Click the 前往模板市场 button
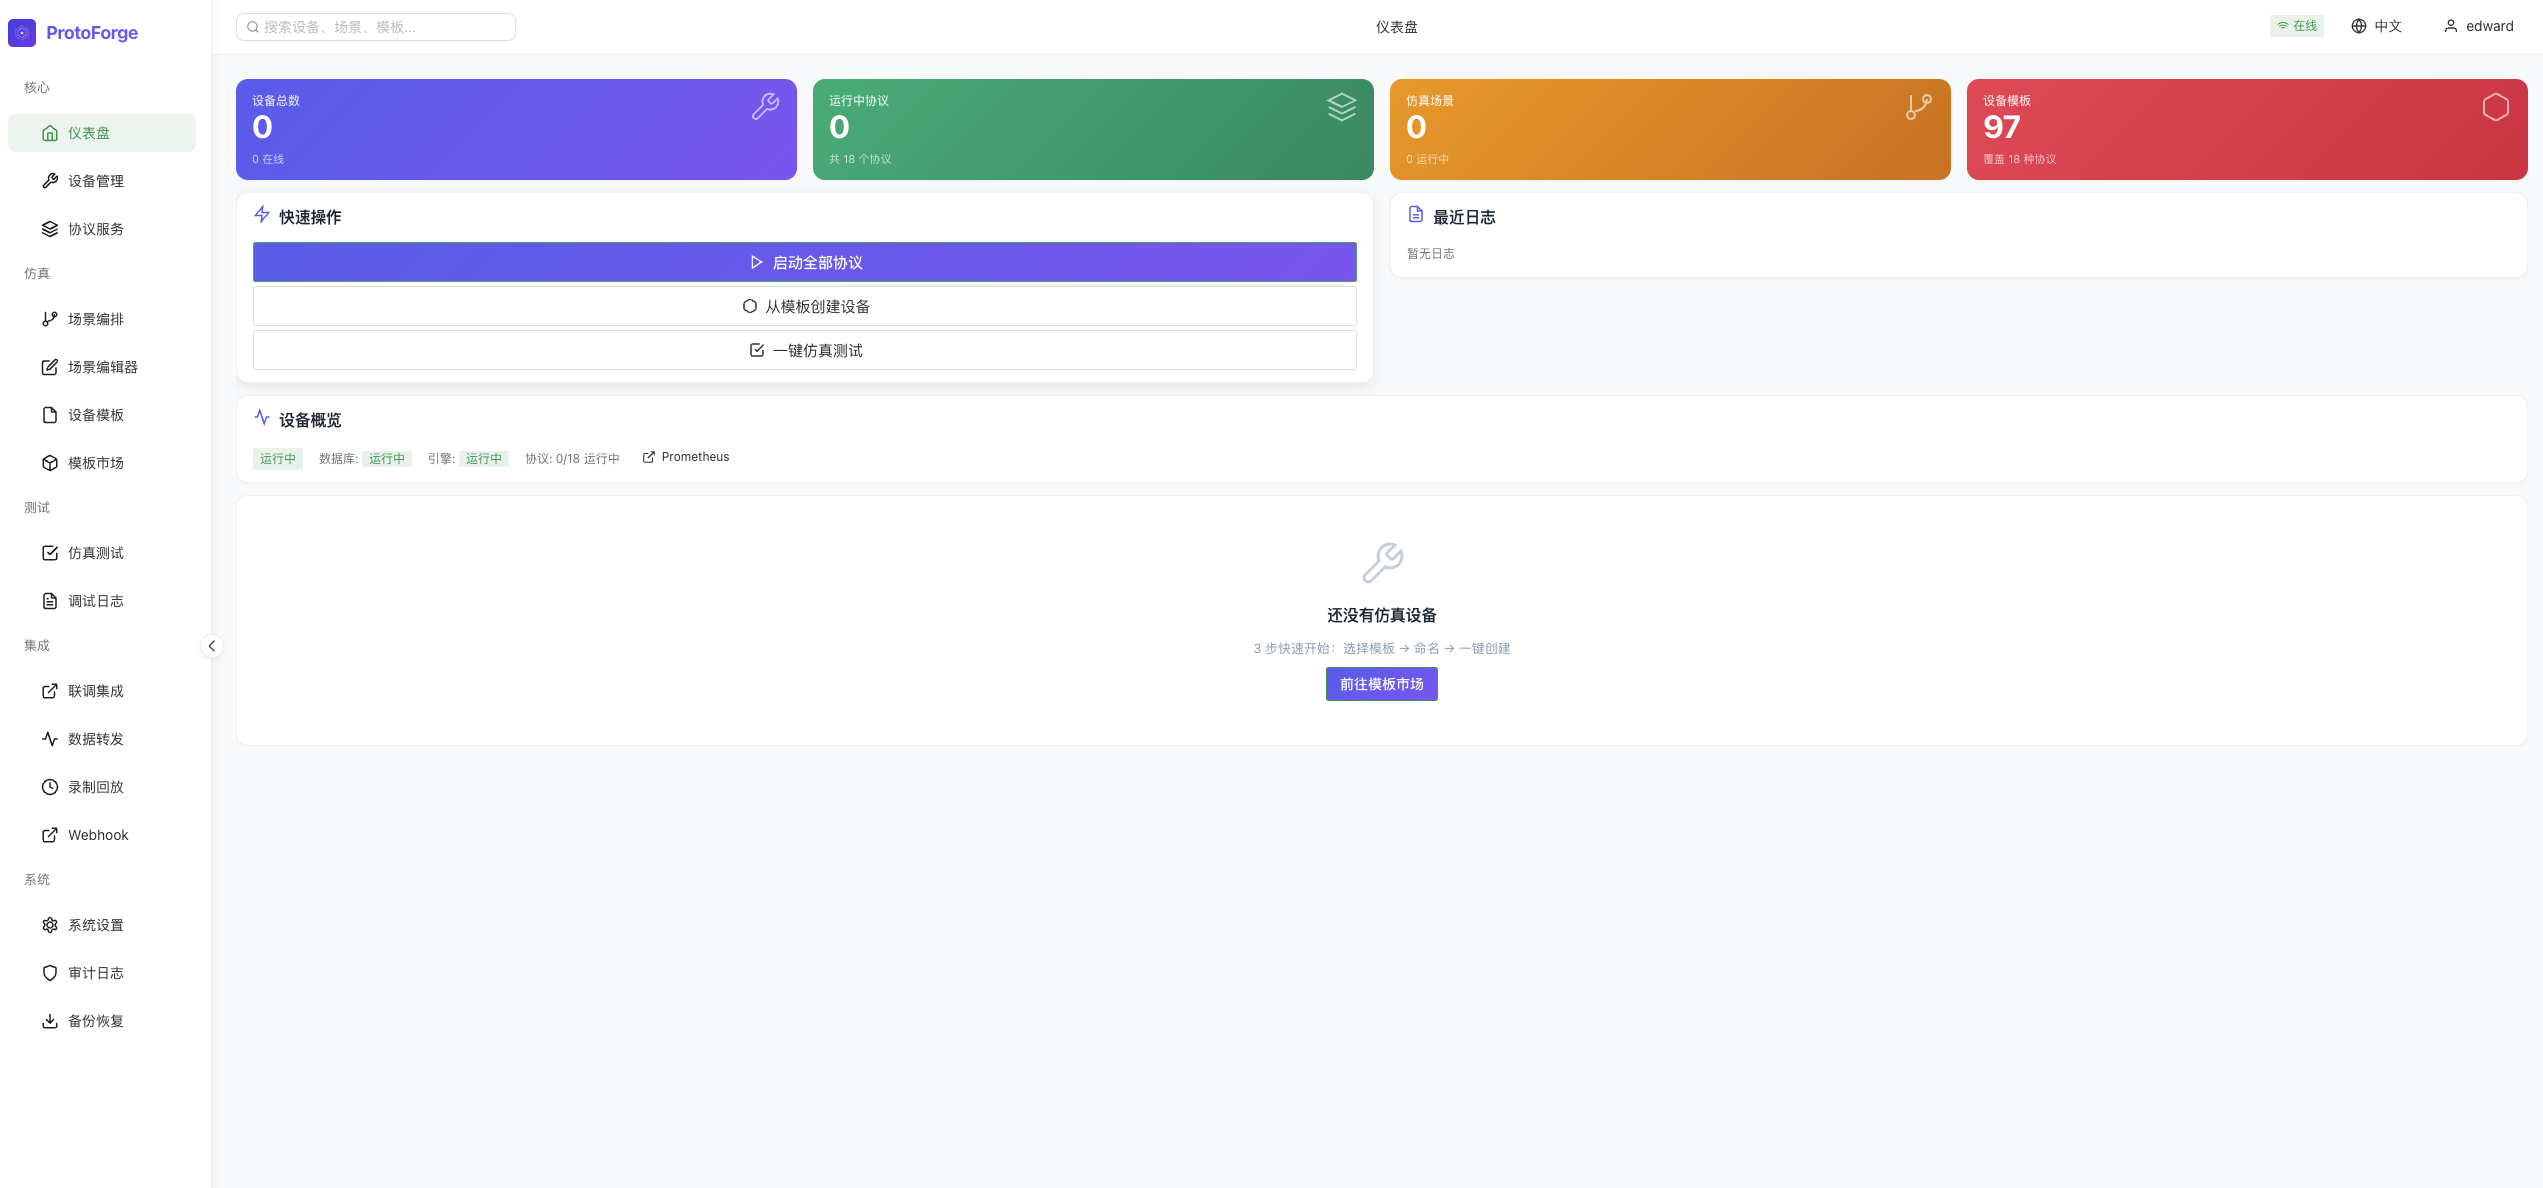 1382,684
